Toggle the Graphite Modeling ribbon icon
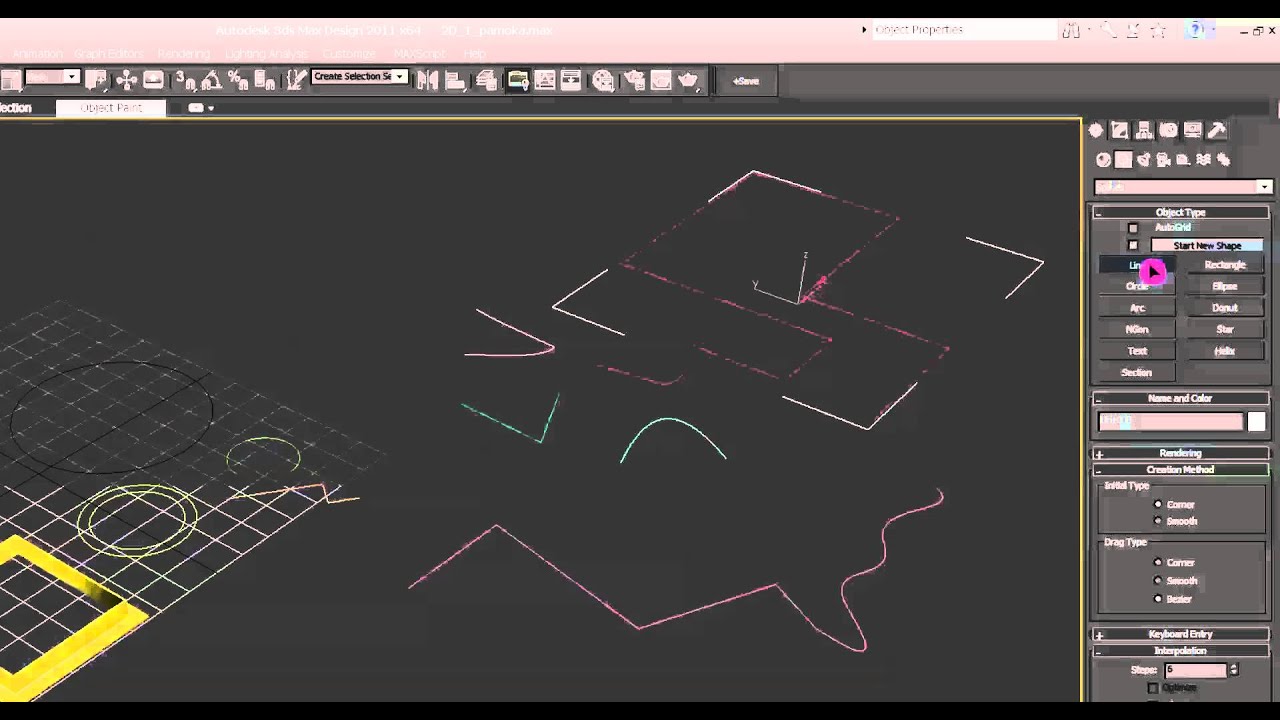Viewport: 1280px width, 720px height. point(518,81)
